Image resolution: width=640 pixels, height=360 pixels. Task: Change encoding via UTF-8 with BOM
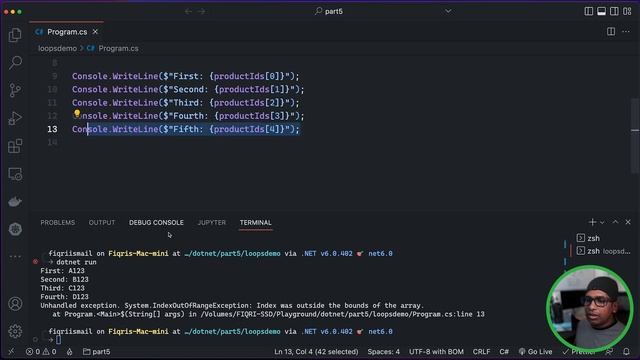436,351
